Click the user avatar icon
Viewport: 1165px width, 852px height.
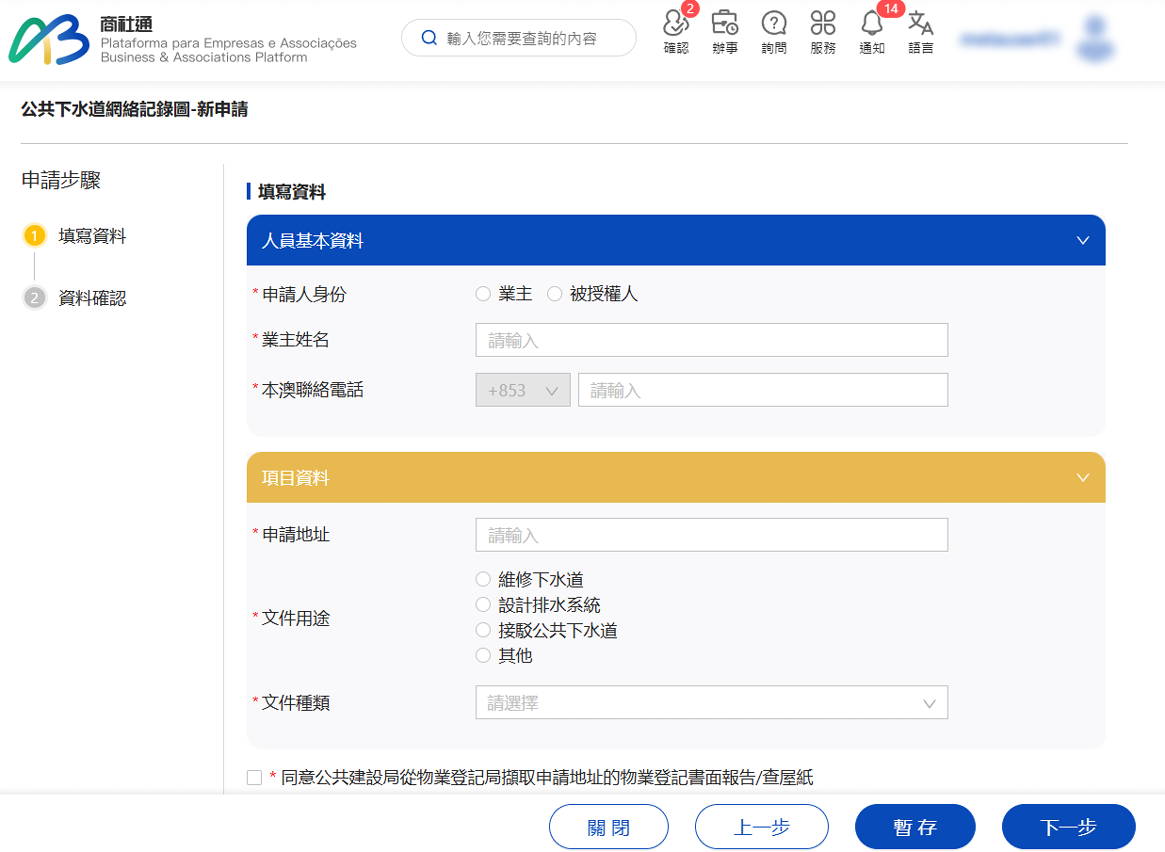[x=1097, y=40]
